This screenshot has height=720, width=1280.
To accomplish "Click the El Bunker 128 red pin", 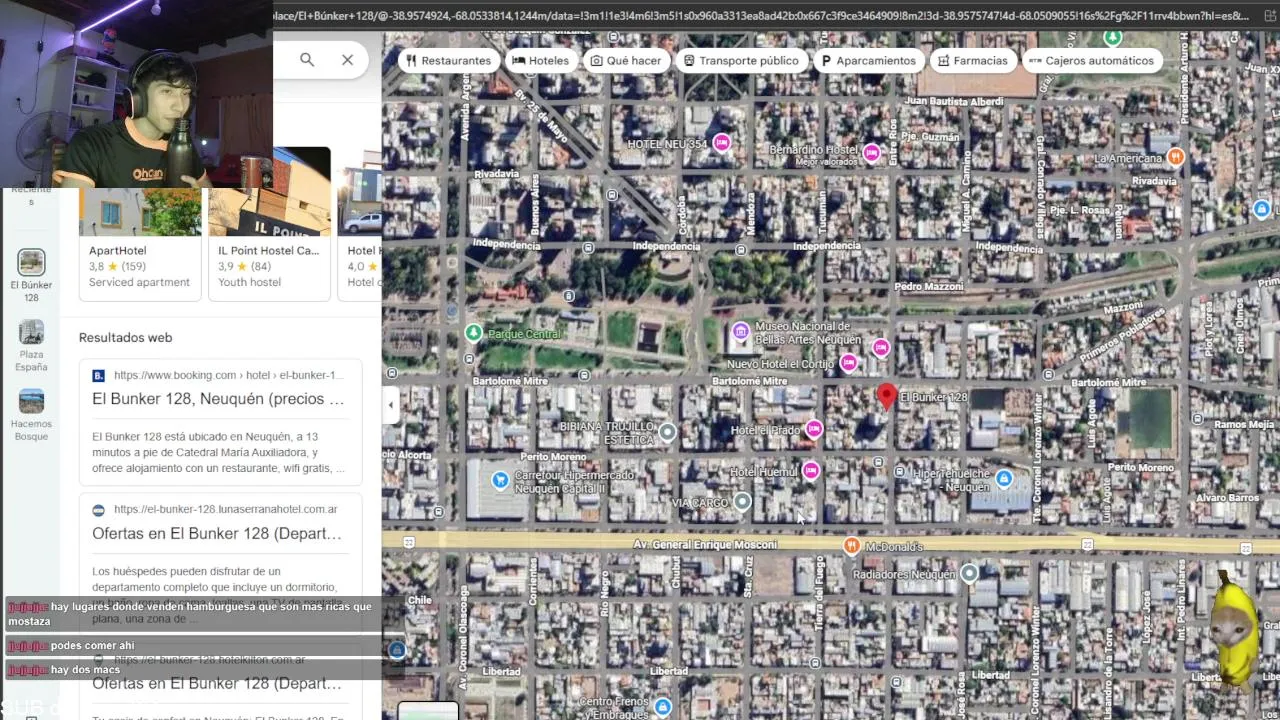I will click(886, 397).
